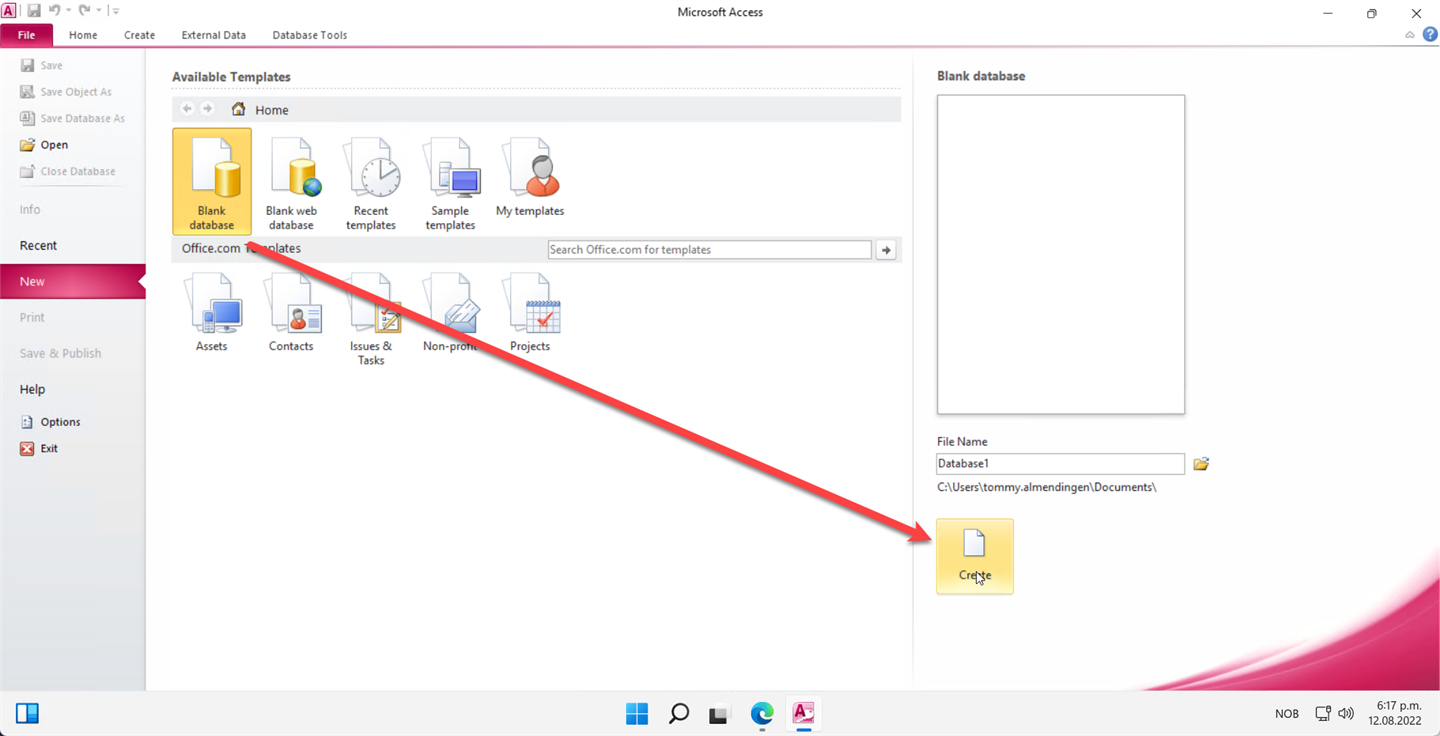This screenshot has width=1440, height=736.
Task: Switch to the Create ribbon tab
Action: click(x=139, y=35)
